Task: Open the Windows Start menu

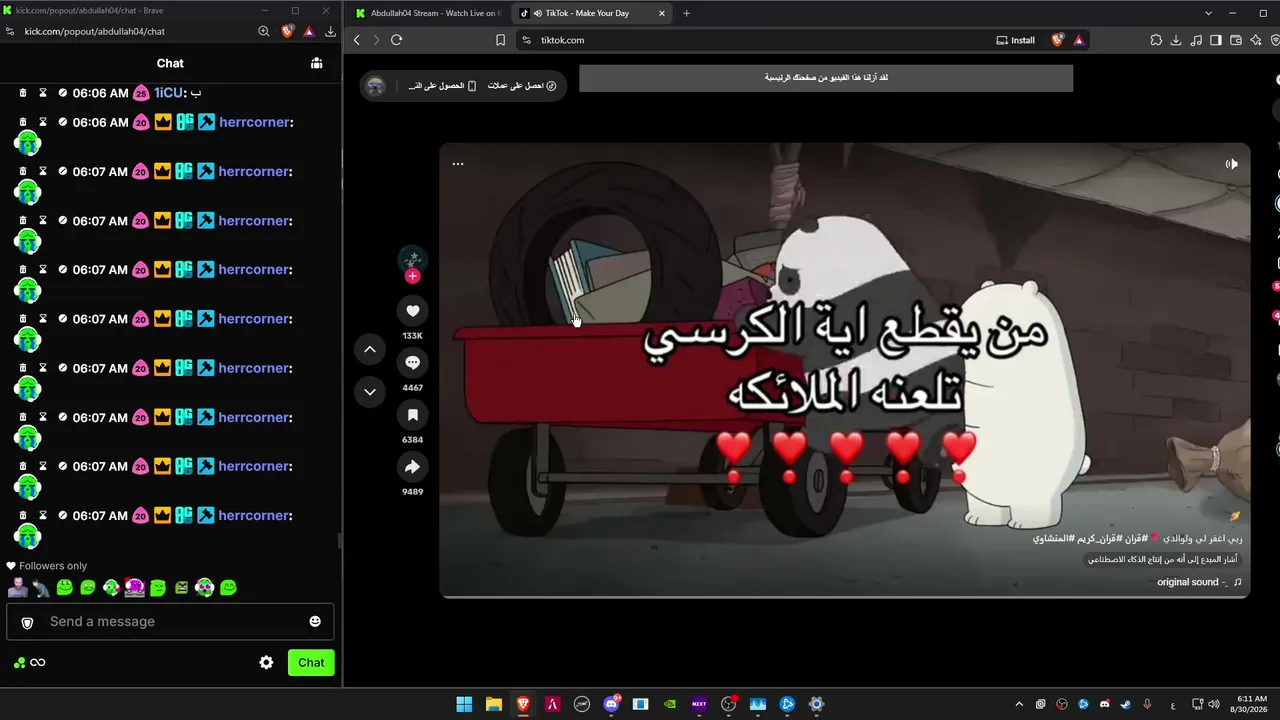Action: click(464, 704)
